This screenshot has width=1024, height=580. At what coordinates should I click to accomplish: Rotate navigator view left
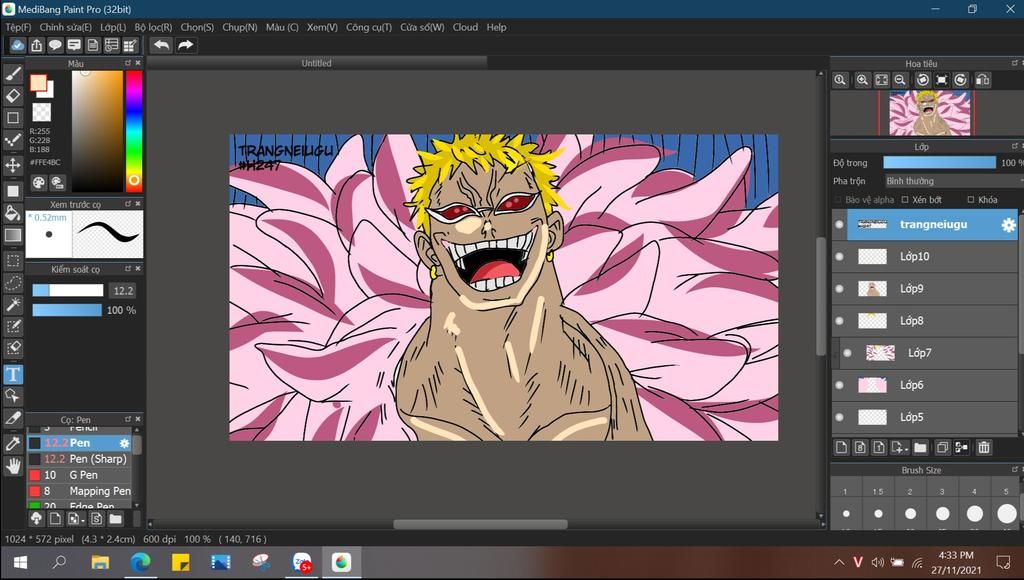click(922, 80)
